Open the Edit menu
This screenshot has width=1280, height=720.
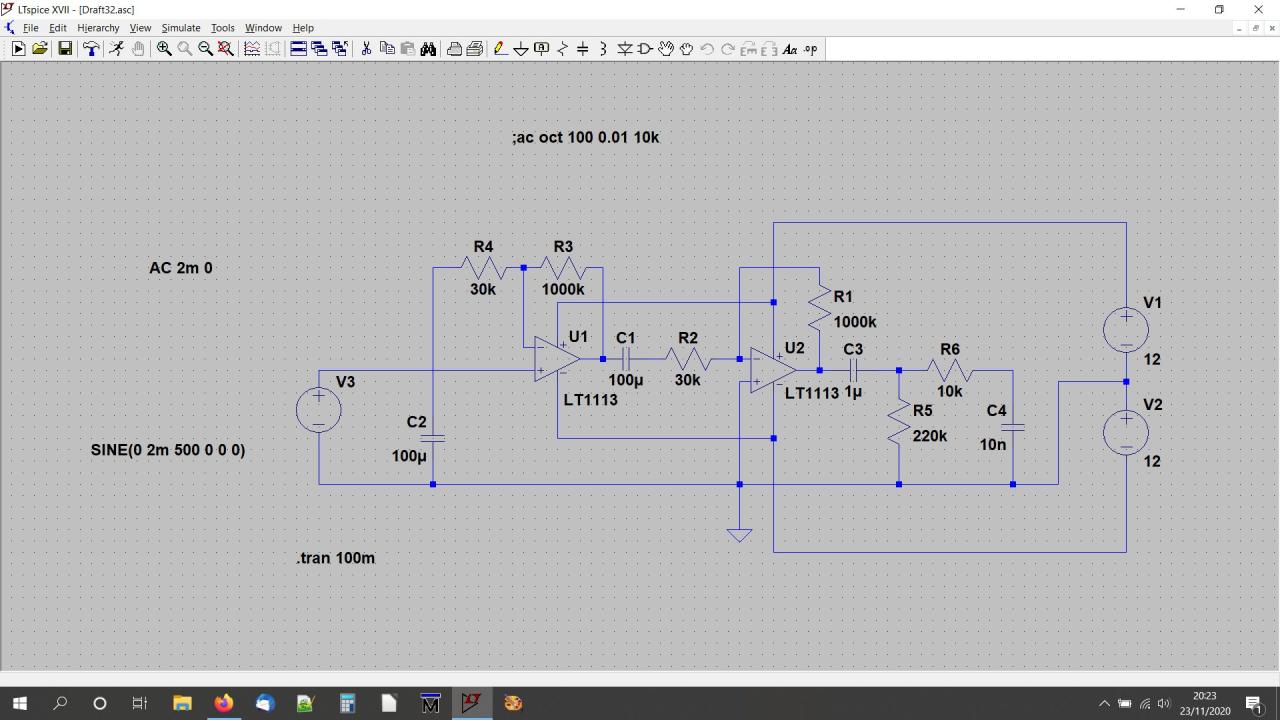click(58, 28)
